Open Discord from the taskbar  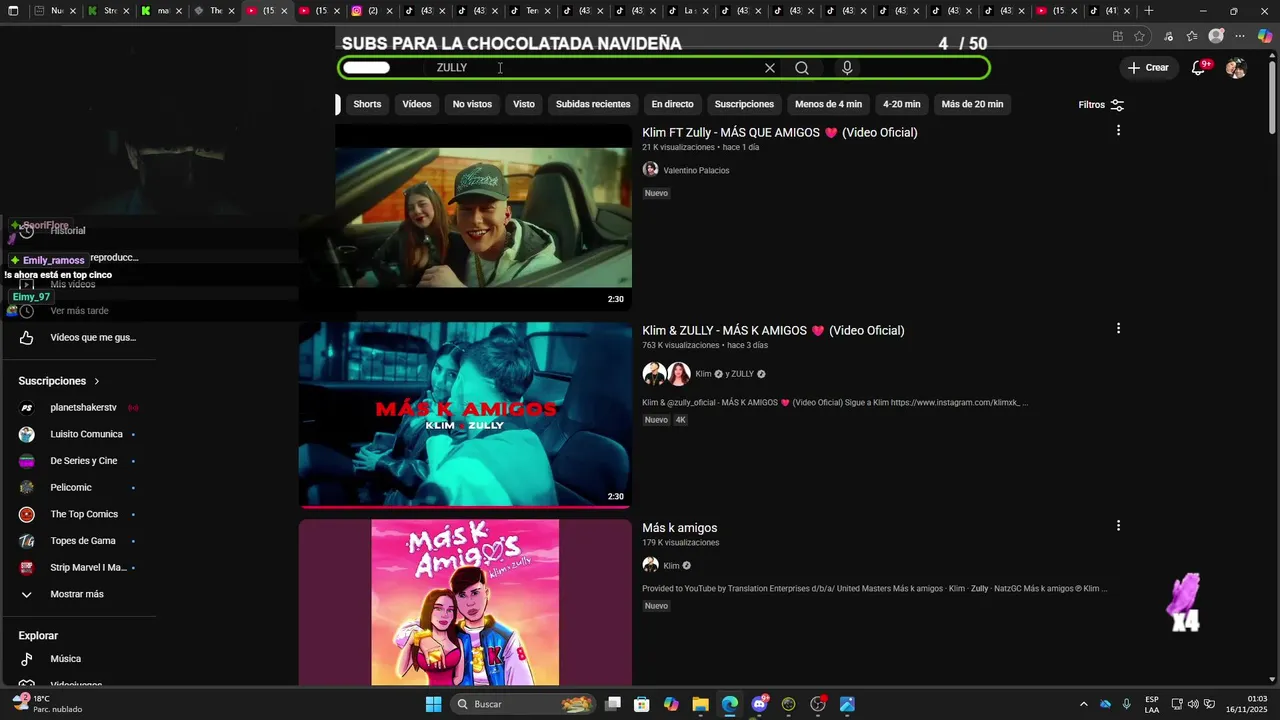pyautogui.click(x=760, y=704)
